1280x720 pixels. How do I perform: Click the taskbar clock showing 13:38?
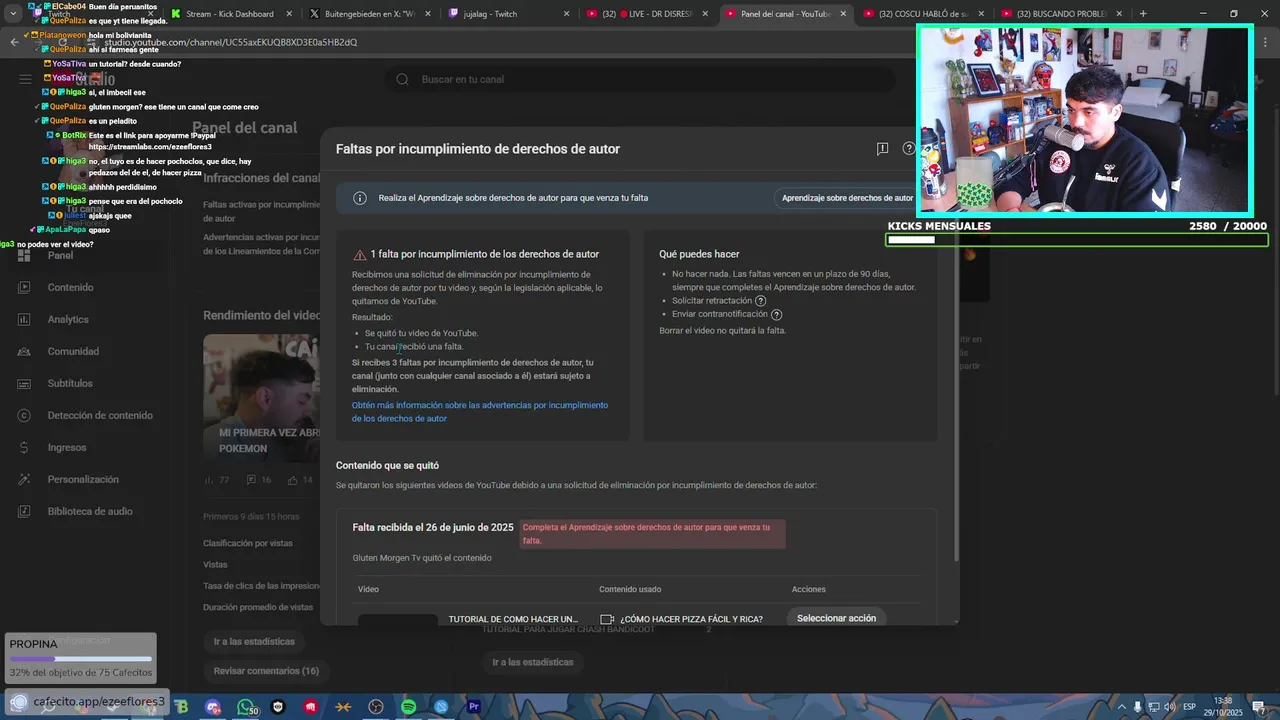1222,706
